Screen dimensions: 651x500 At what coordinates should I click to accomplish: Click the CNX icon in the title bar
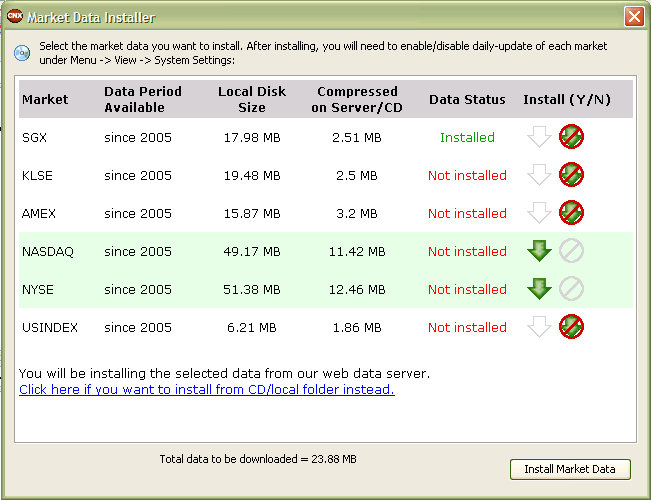pyautogui.click(x=14, y=17)
